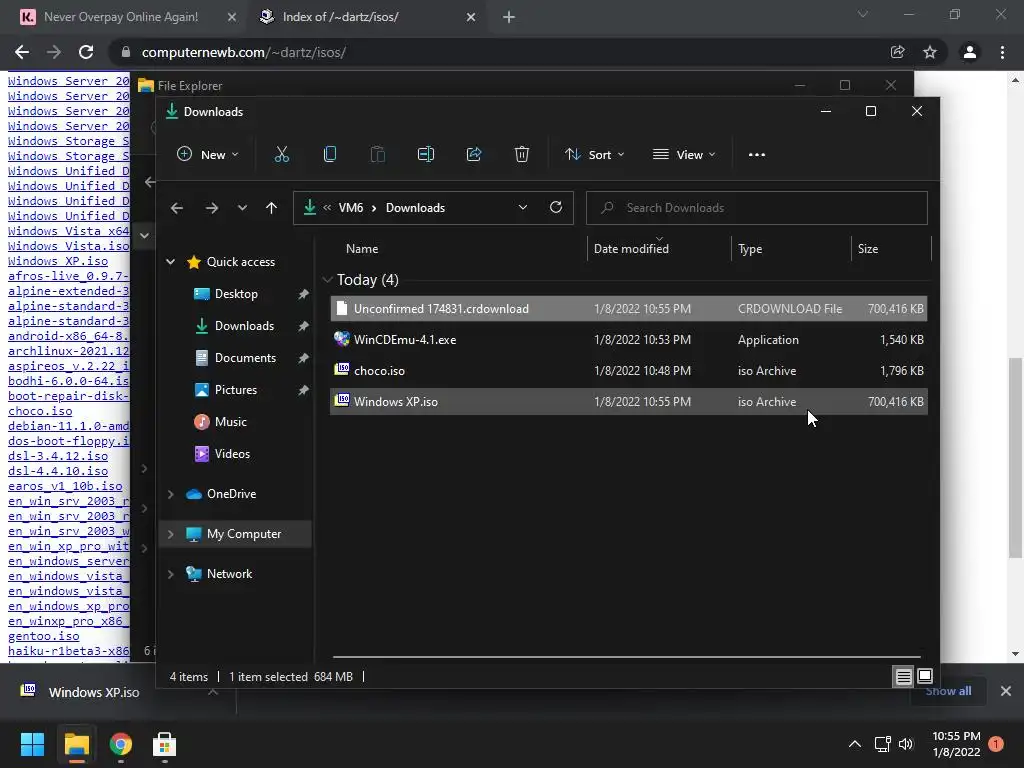Show all downloads link in Chrome
1024x768 pixels.
click(x=948, y=691)
